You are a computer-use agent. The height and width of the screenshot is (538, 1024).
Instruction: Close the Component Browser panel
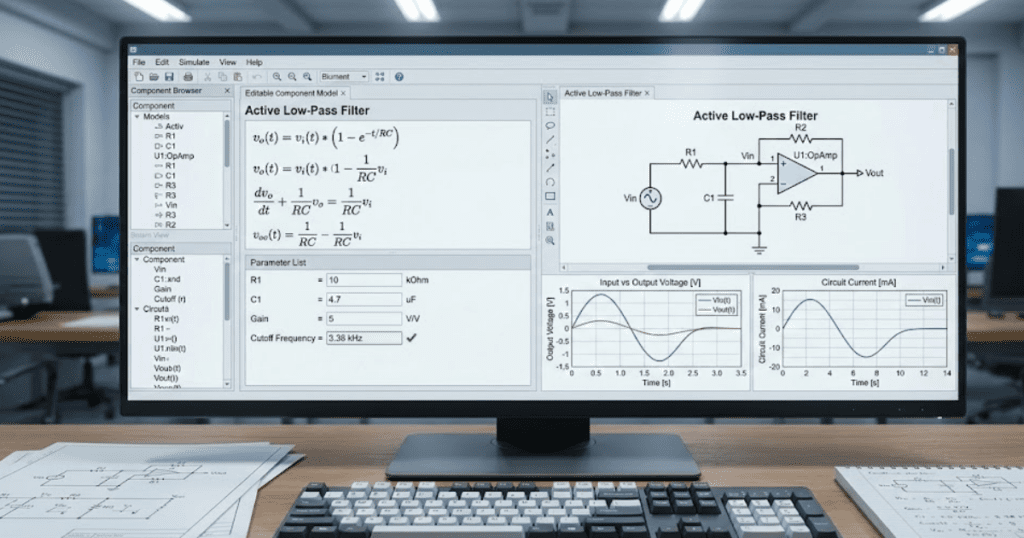[x=228, y=91]
